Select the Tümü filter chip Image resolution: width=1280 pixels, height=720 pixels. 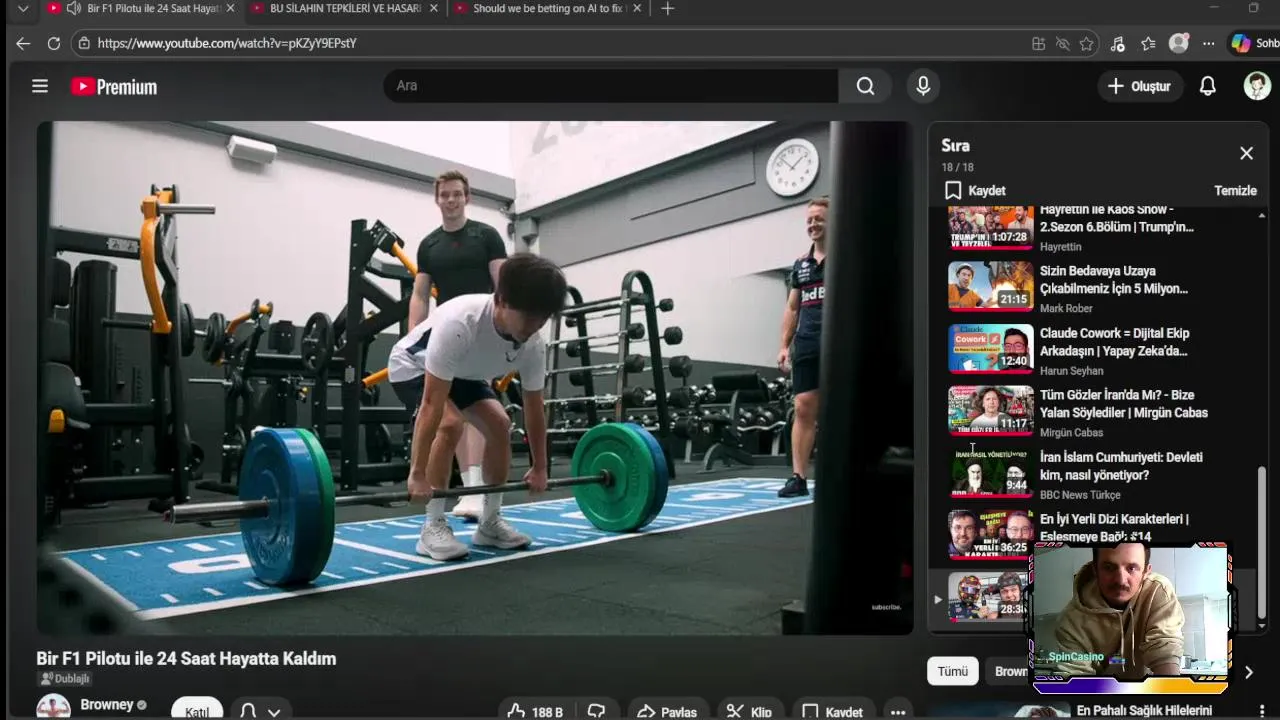tap(952, 671)
